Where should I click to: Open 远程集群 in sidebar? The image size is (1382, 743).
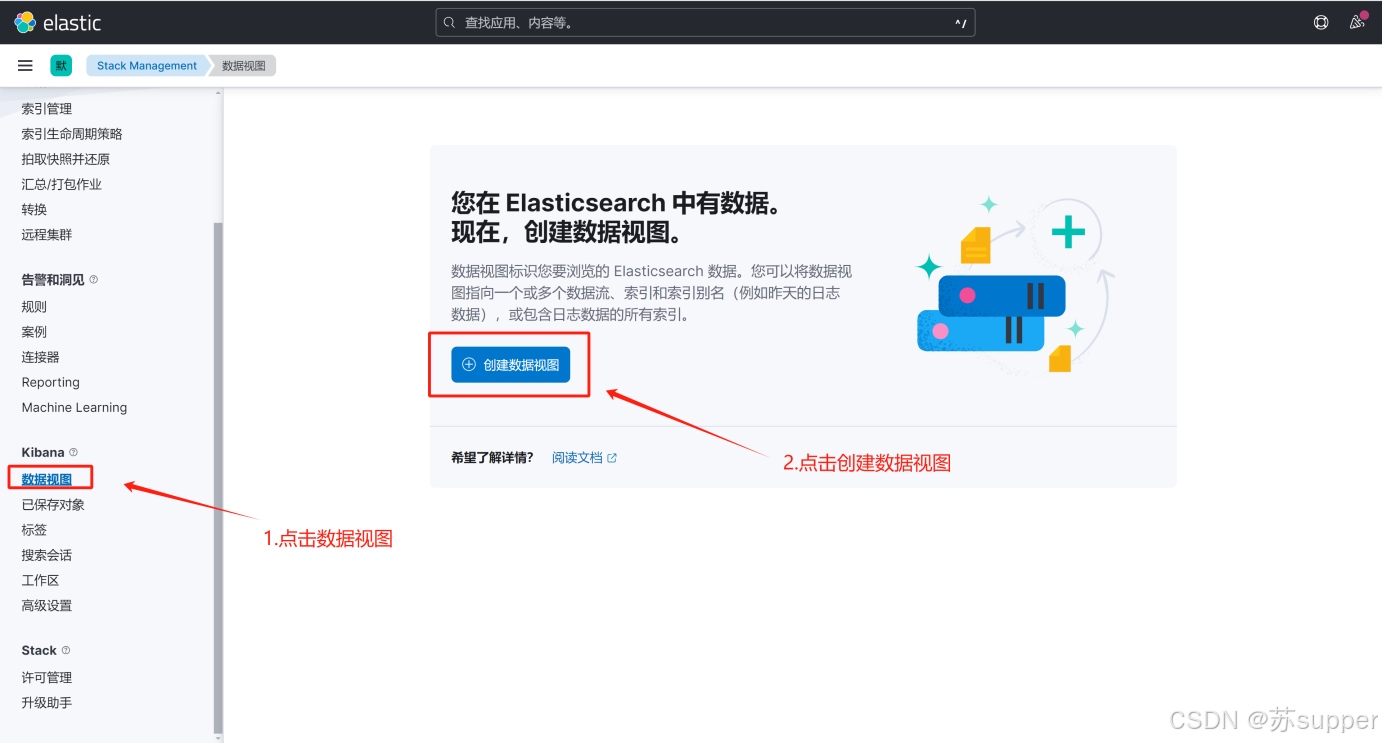[47, 234]
